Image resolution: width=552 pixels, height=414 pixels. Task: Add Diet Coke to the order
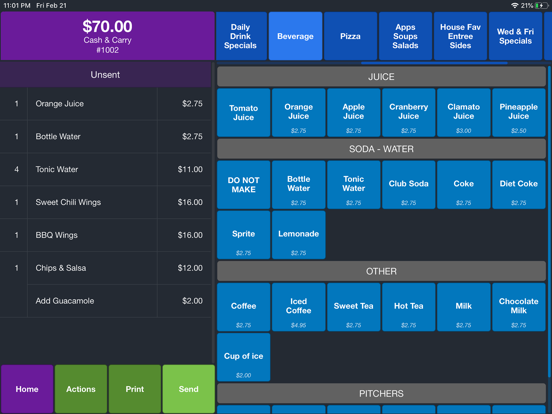coord(519,185)
